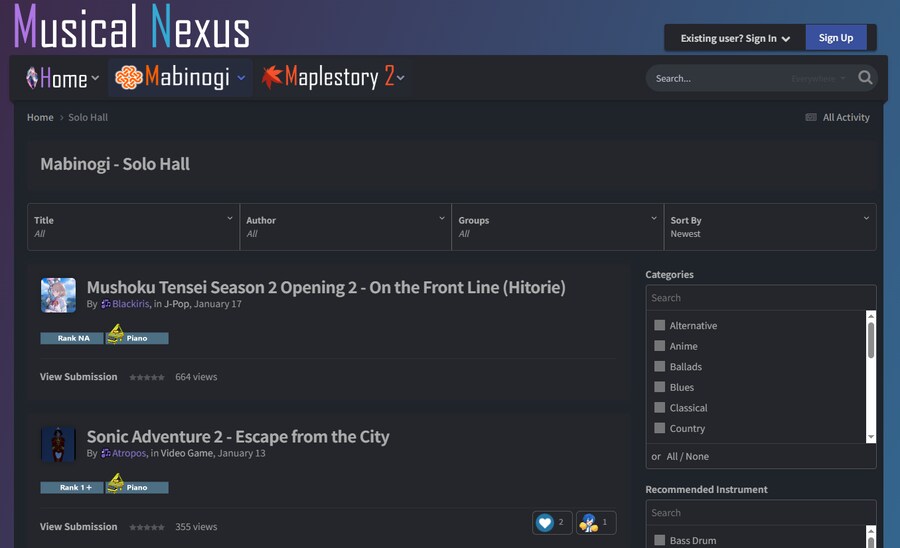
Task: Click Categories scrollbar down arrow
Action: (x=871, y=437)
